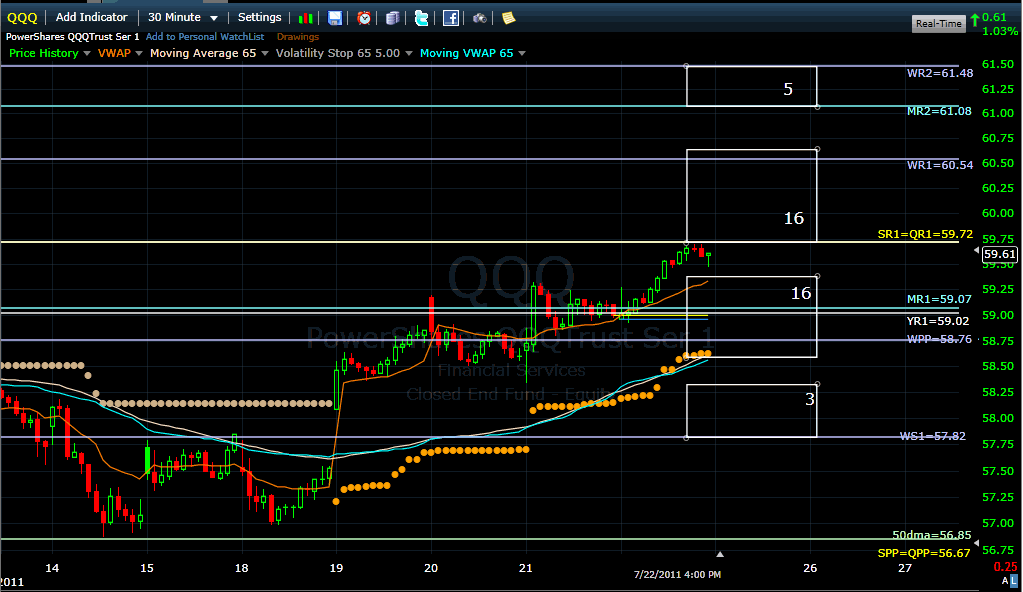Click the 61.50 price axis label
This screenshot has height=592, width=1023.
pos(998,64)
